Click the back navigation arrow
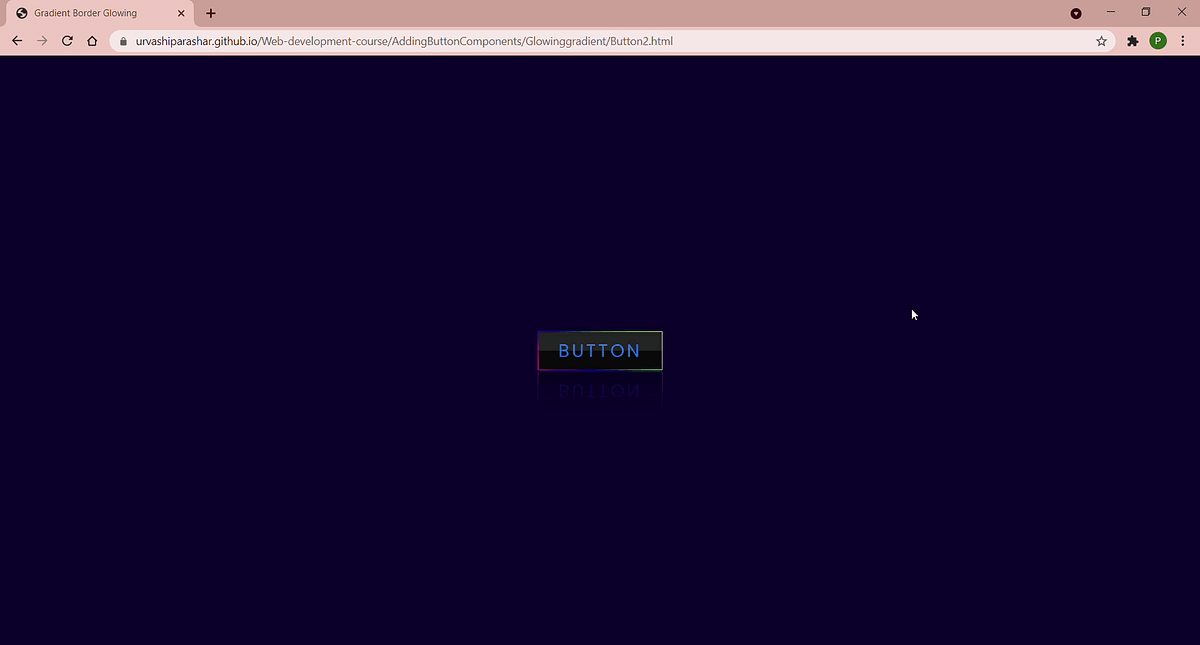The width and height of the screenshot is (1200, 645). (x=17, y=41)
